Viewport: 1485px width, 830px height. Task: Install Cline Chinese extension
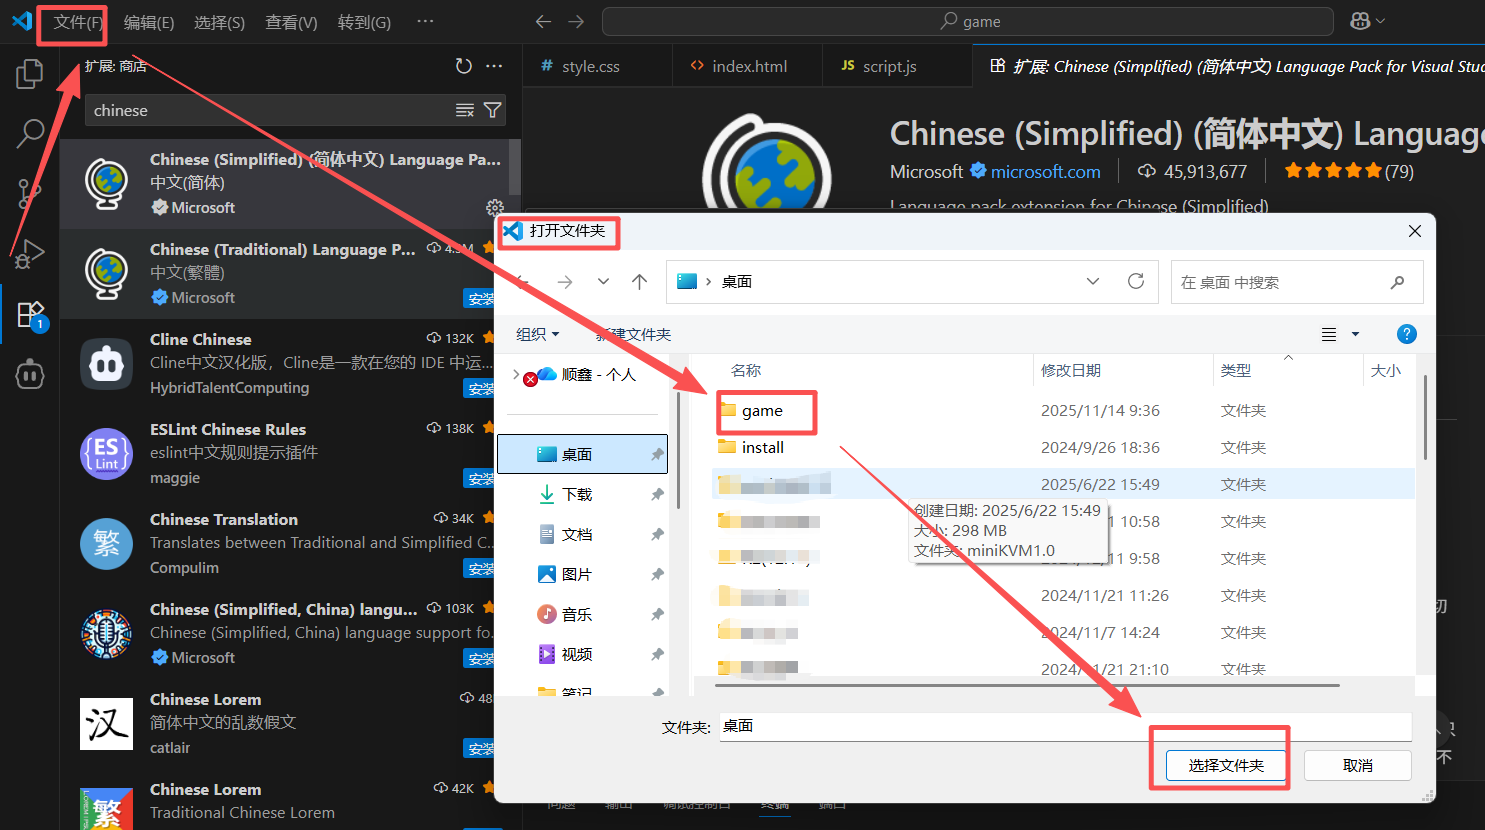tap(481, 388)
